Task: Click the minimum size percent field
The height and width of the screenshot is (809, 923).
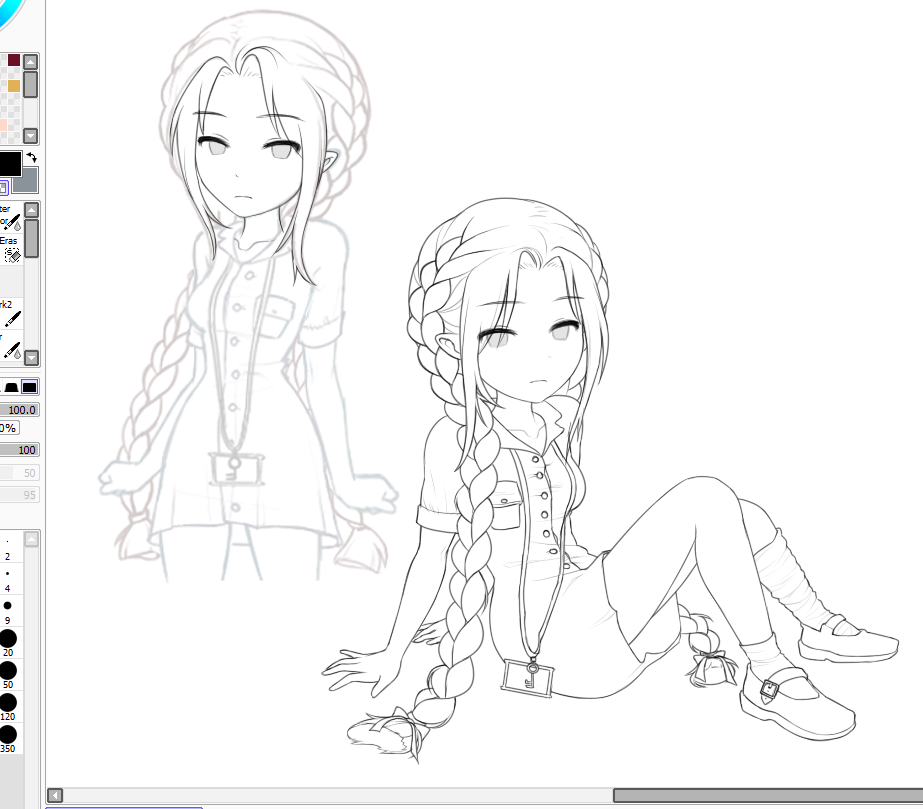Action: [9, 428]
